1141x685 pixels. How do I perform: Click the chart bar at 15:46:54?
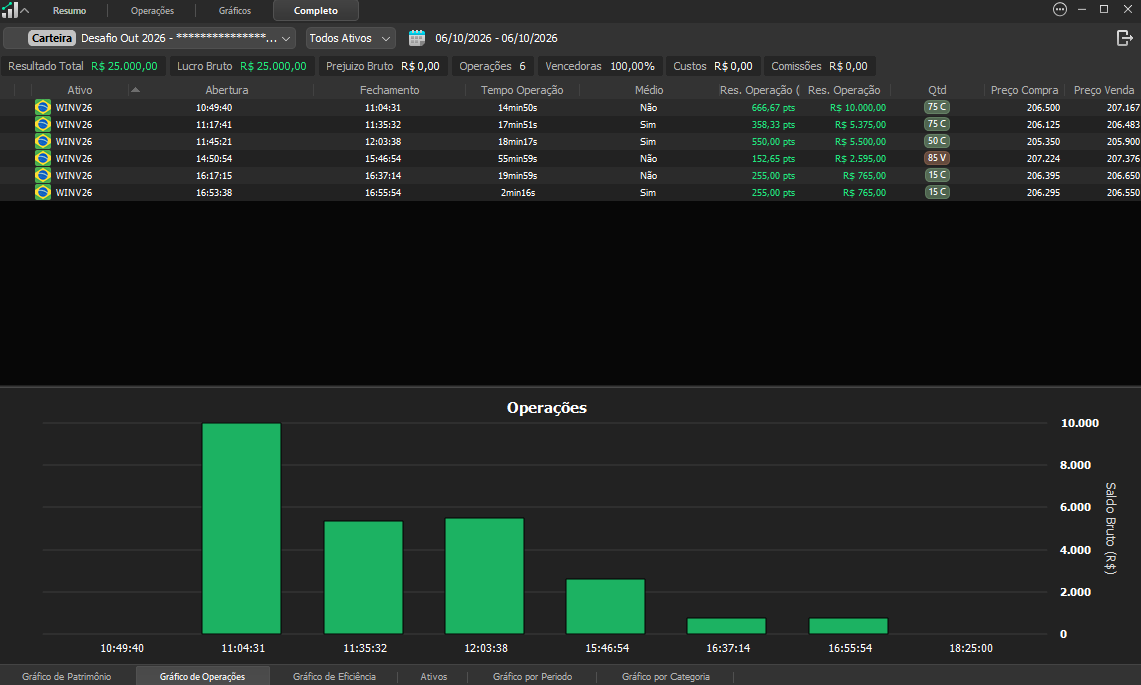click(x=605, y=606)
